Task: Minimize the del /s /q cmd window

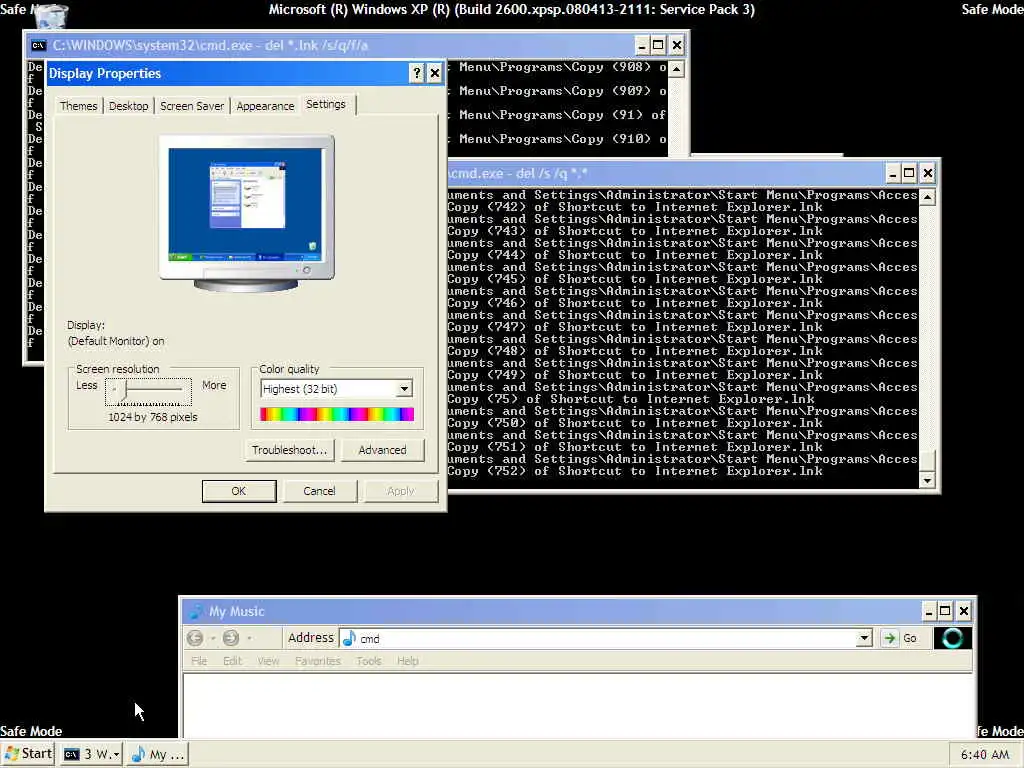Action: (x=892, y=173)
